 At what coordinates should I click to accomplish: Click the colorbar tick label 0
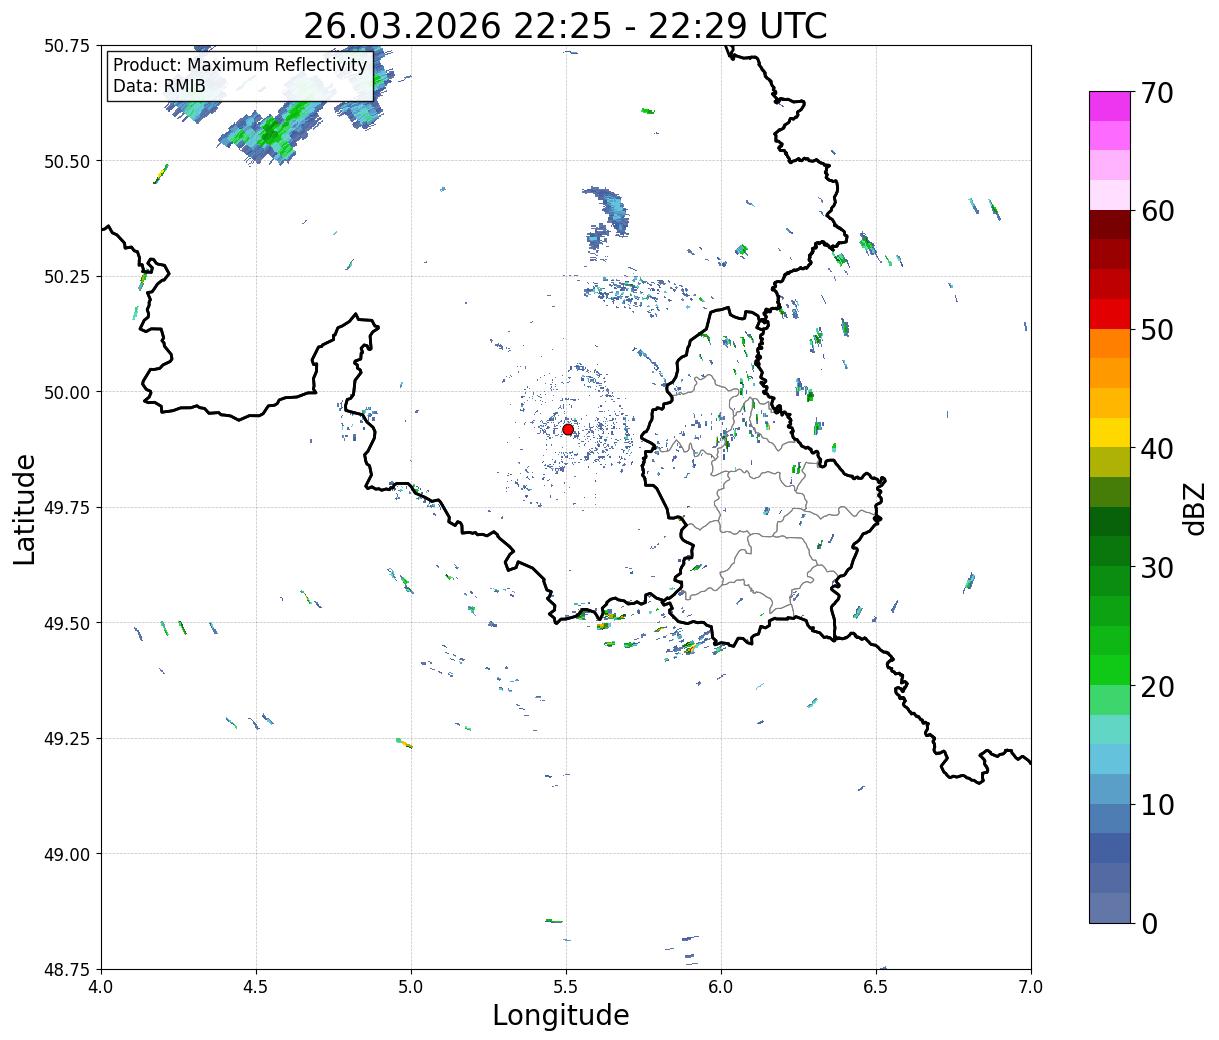coord(1149,923)
